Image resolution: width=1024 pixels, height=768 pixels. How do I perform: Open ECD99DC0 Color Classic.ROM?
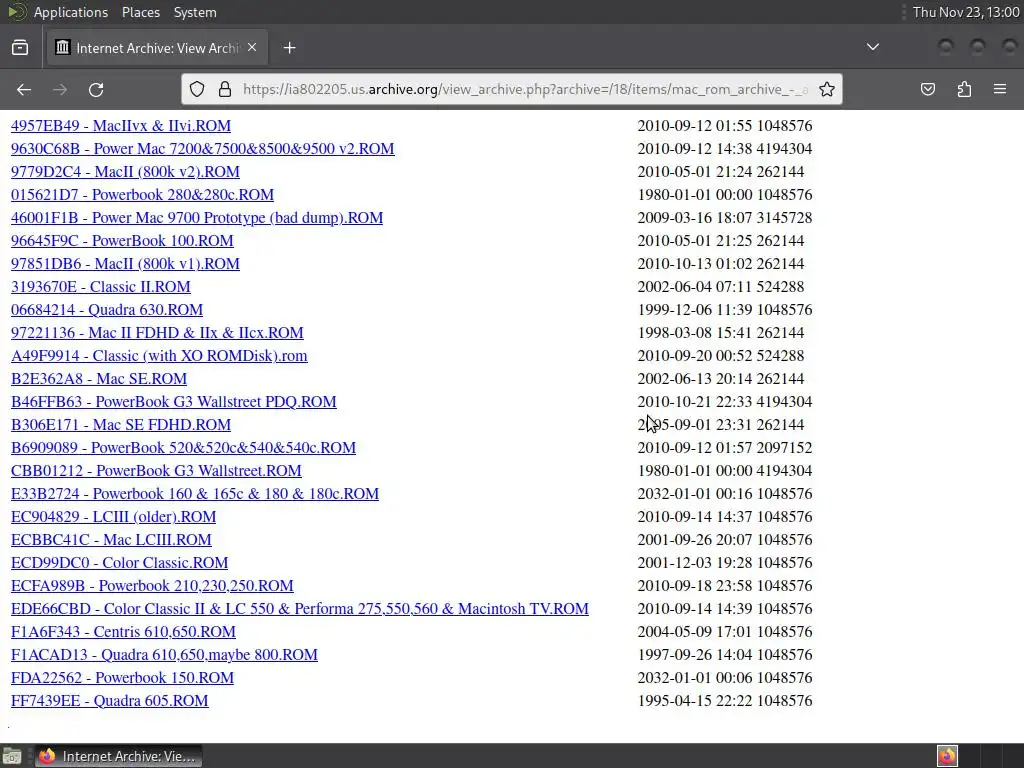[120, 563]
